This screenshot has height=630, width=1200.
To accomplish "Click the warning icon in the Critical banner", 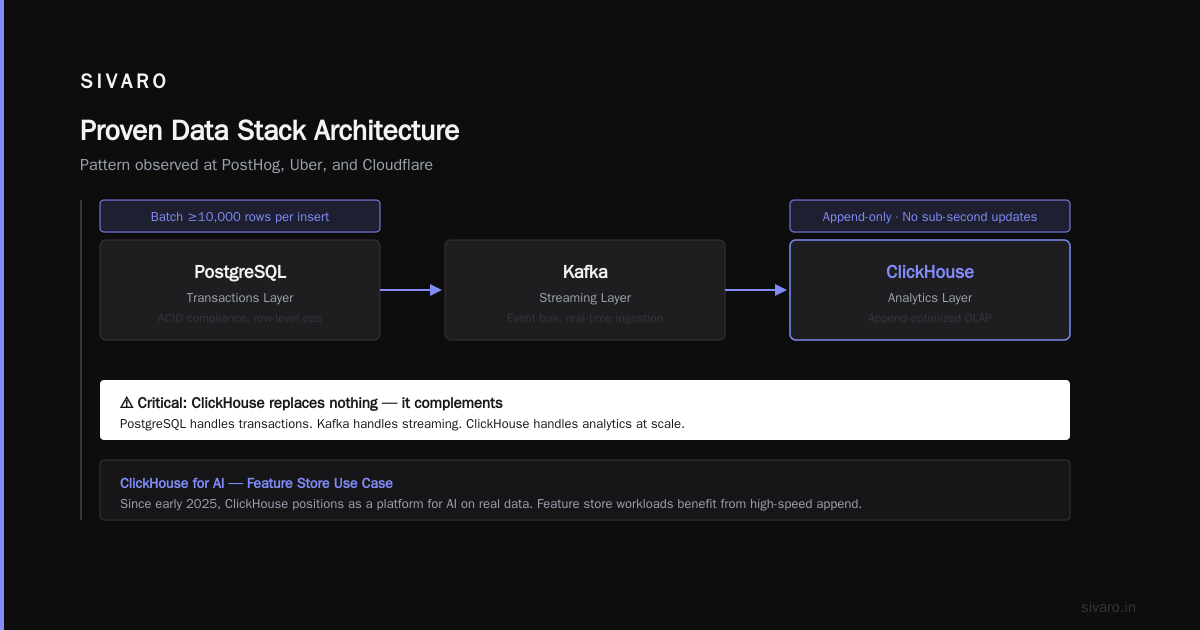I will (x=127, y=403).
